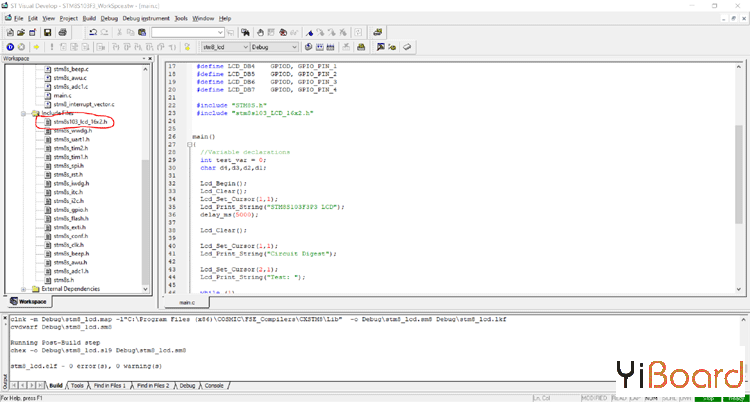Click the Cut scissors icon
Image resolution: width=750 pixels, height=402 pixels.
coord(120,33)
